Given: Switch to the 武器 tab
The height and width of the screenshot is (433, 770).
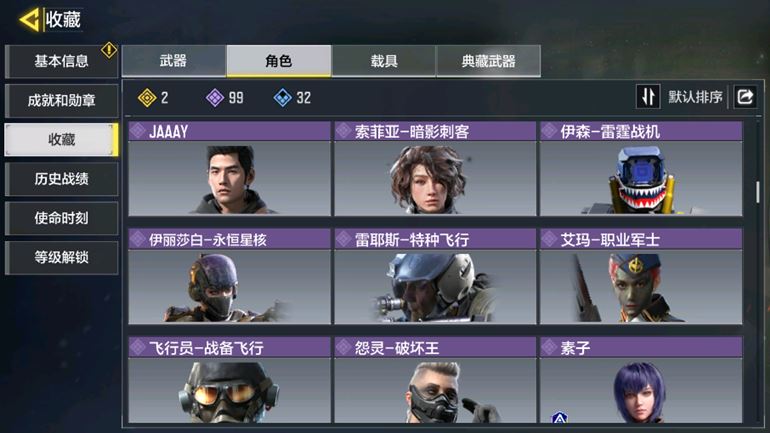Looking at the screenshot, I should click(x=173, y=61).
